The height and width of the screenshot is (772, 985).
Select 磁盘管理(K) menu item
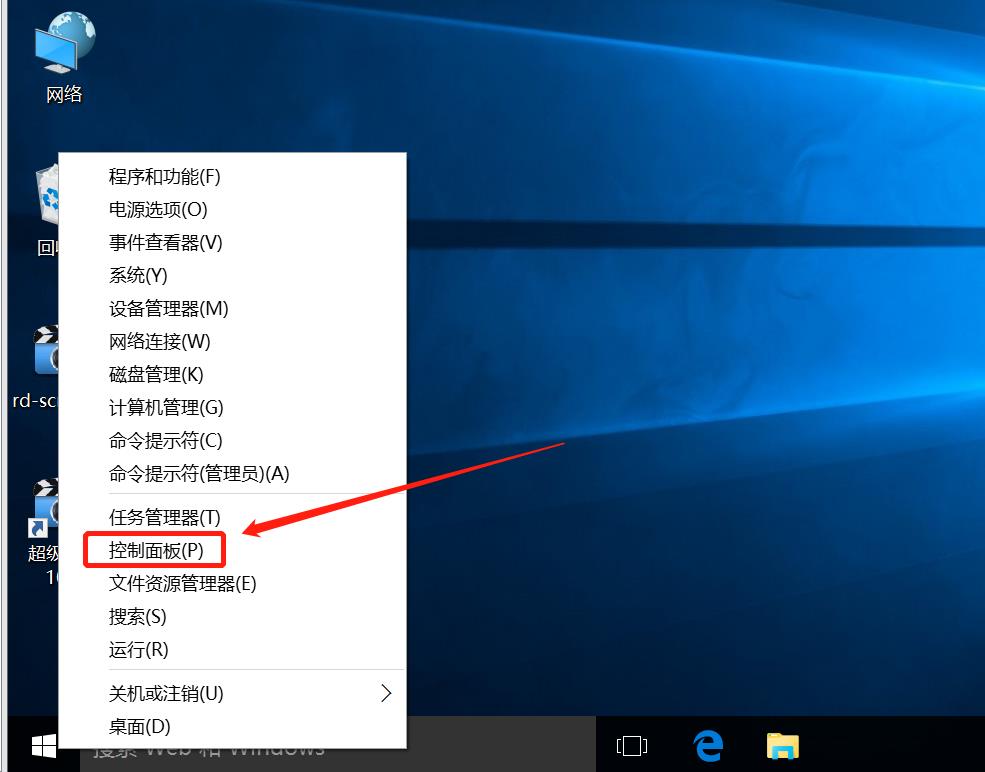tap(155, 375)
